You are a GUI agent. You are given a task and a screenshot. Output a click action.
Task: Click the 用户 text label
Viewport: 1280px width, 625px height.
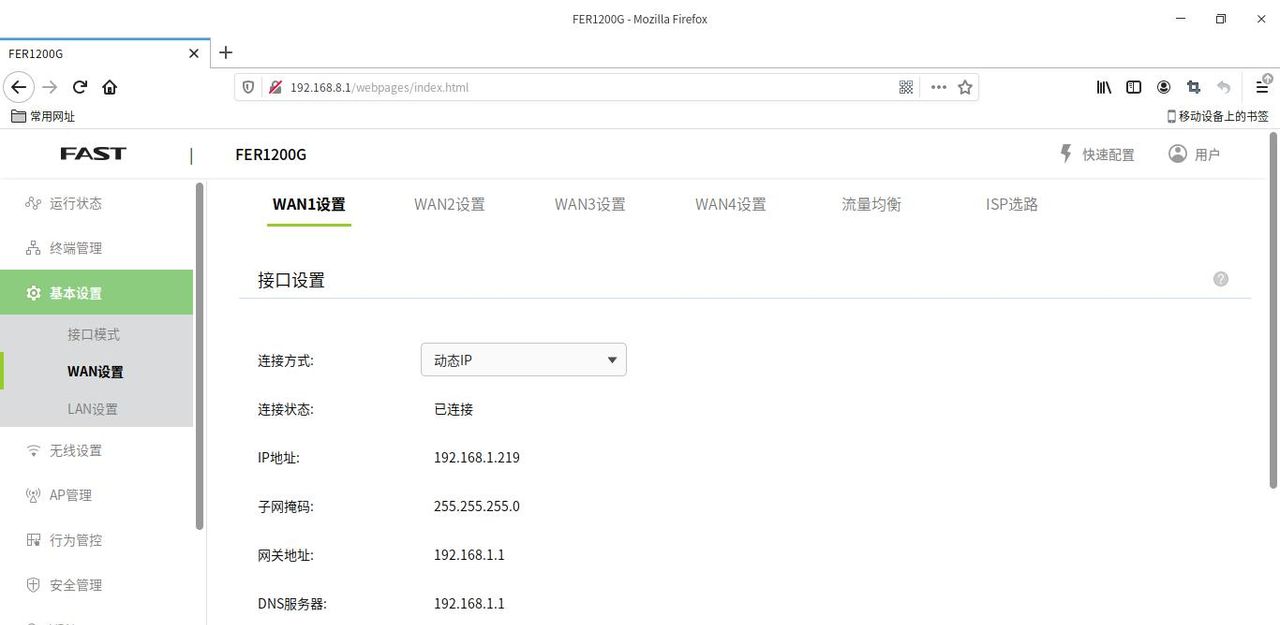pos(1207,154)
